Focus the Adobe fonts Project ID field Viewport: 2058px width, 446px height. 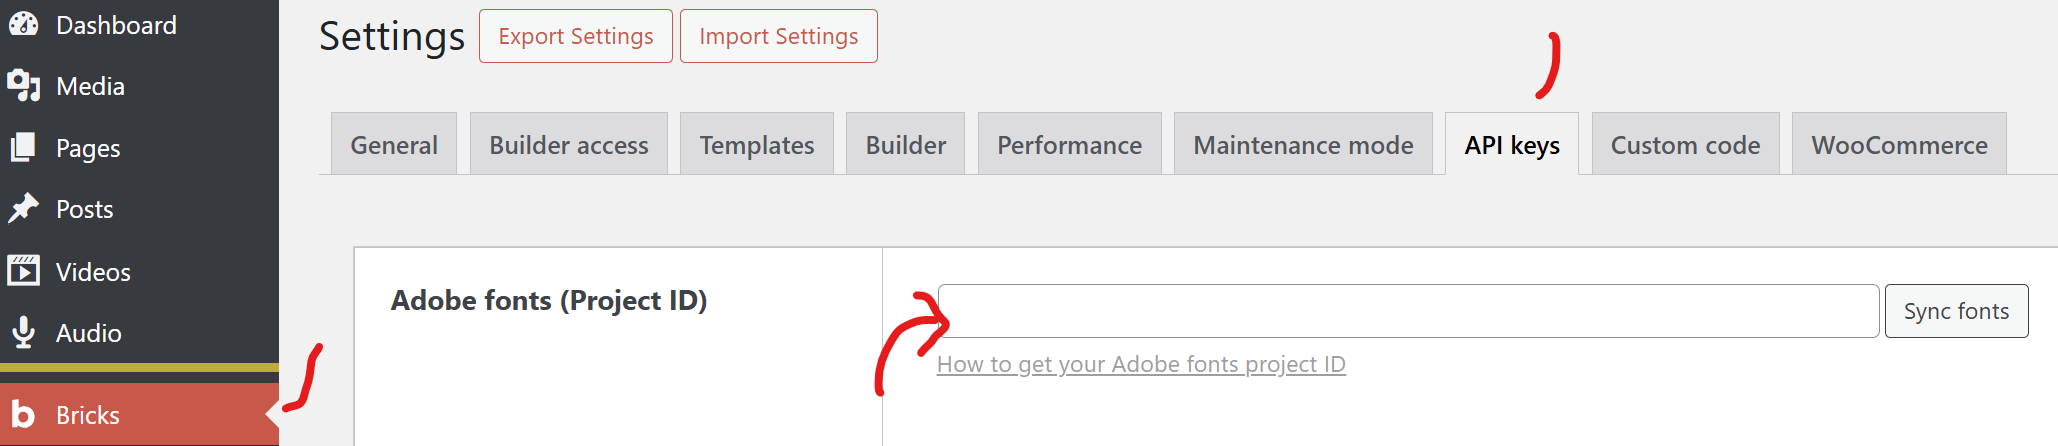[1408, 311]
